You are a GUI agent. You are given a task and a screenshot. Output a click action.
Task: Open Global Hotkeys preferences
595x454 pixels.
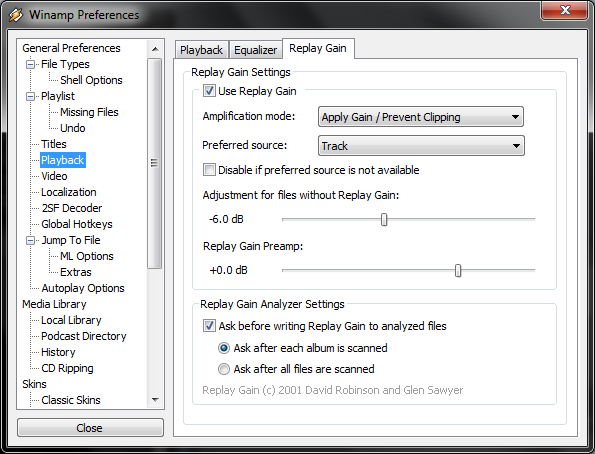tap(77, 224)
